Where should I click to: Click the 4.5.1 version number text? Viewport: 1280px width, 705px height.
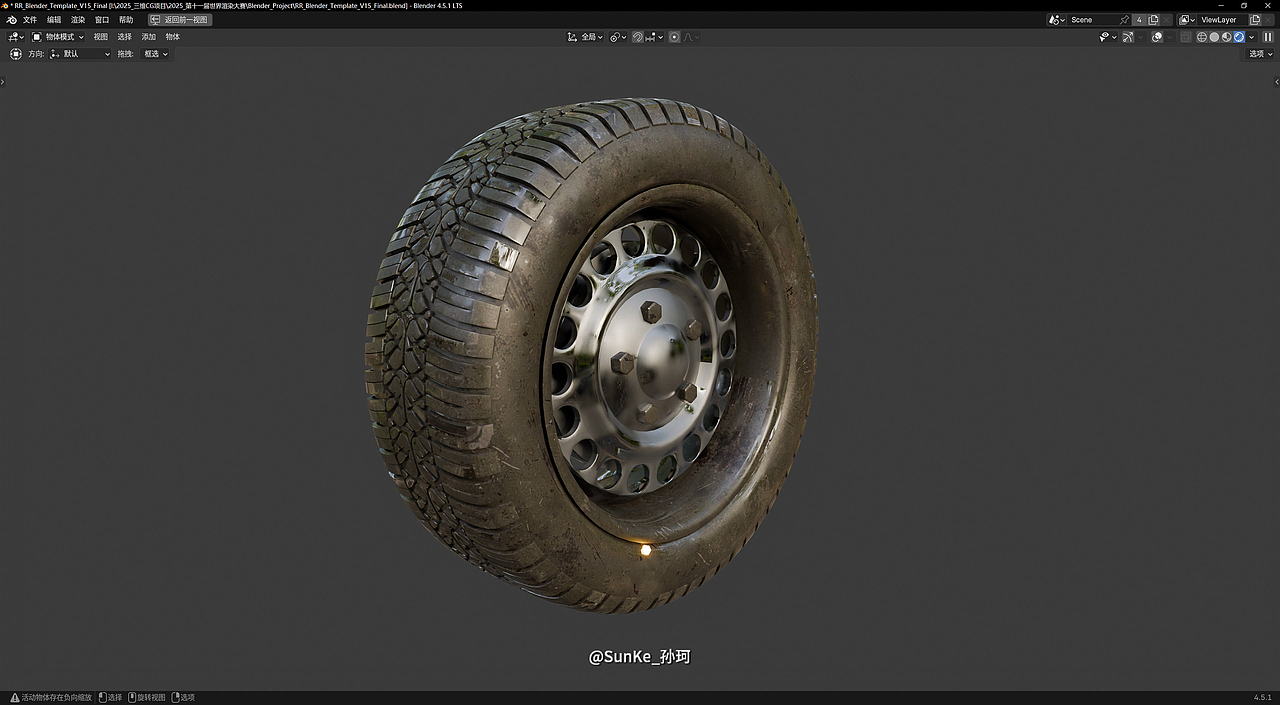click(1263, 697)
